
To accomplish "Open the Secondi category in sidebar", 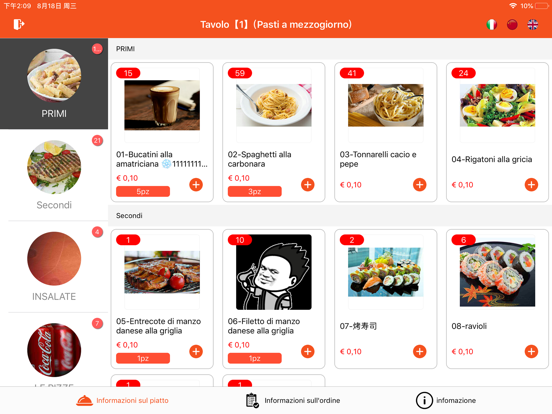I will tap(54, 175).
